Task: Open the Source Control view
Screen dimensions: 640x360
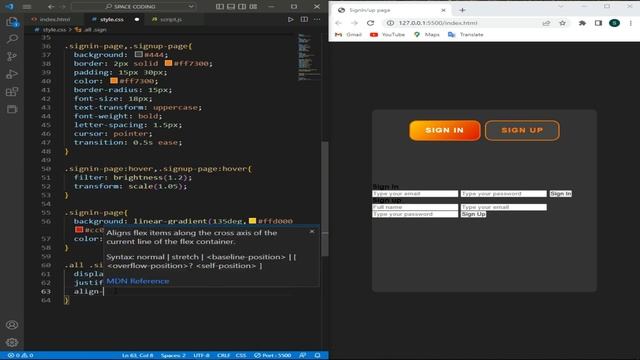Action: click(12, 56)
